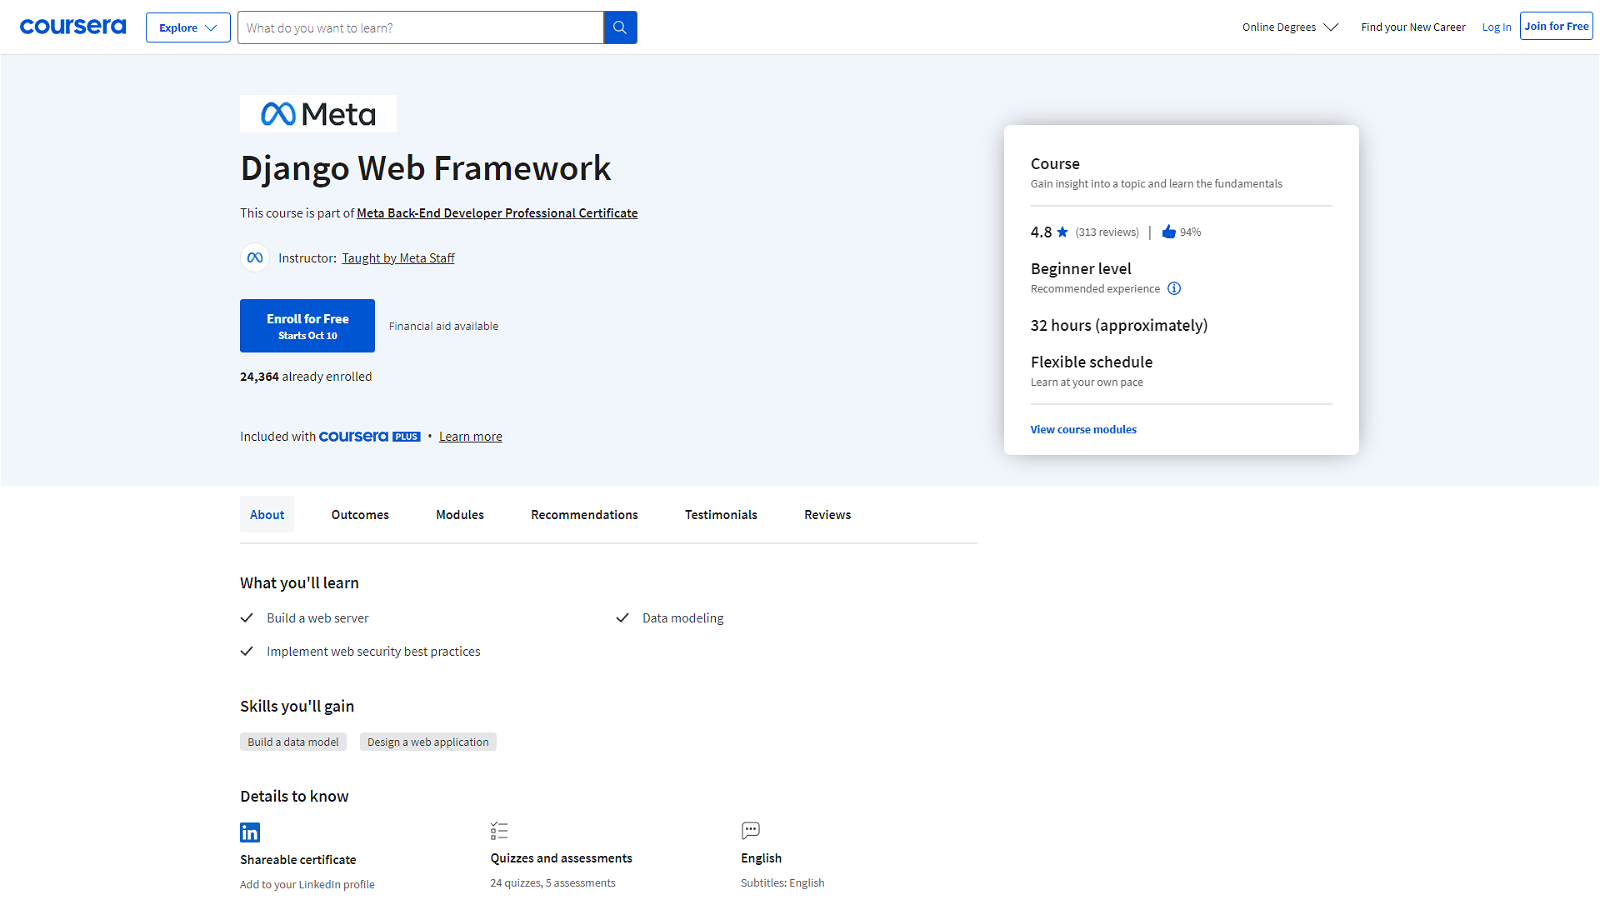Image resolution: width=1600 pixels, height=900 pixels.
Task: Go to the Reviews tab
Action: (828, 515)
